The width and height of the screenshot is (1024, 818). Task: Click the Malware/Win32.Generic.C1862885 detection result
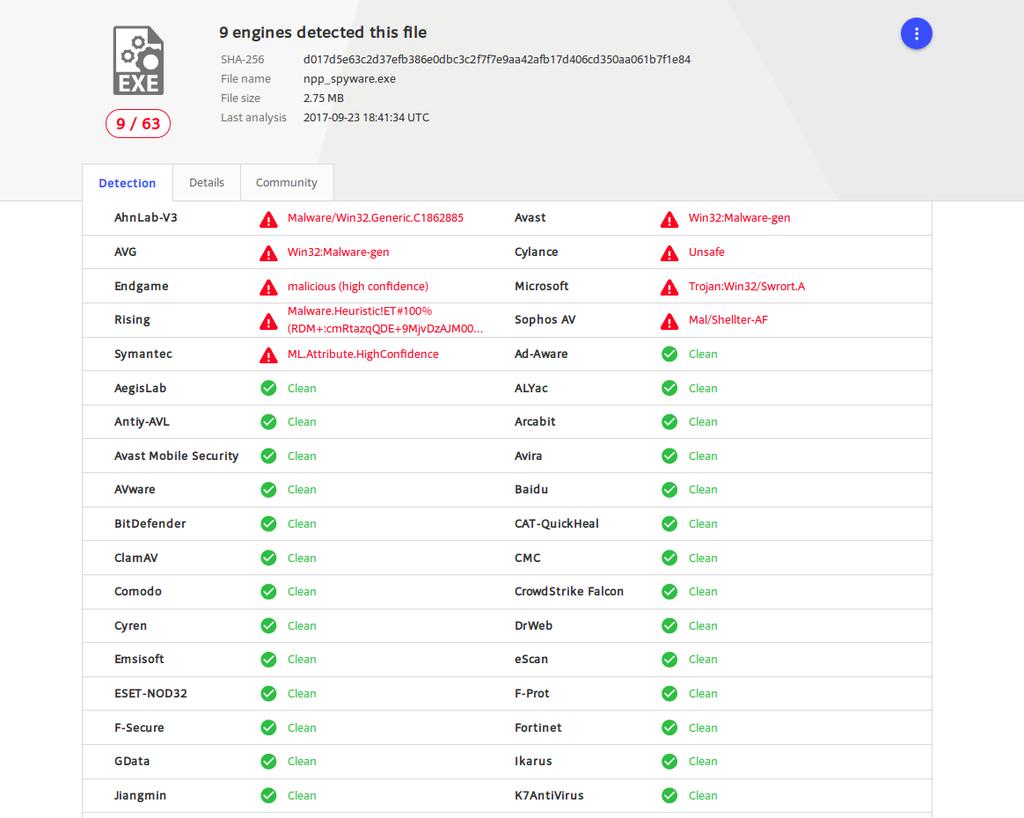click(x=376, y=217)
